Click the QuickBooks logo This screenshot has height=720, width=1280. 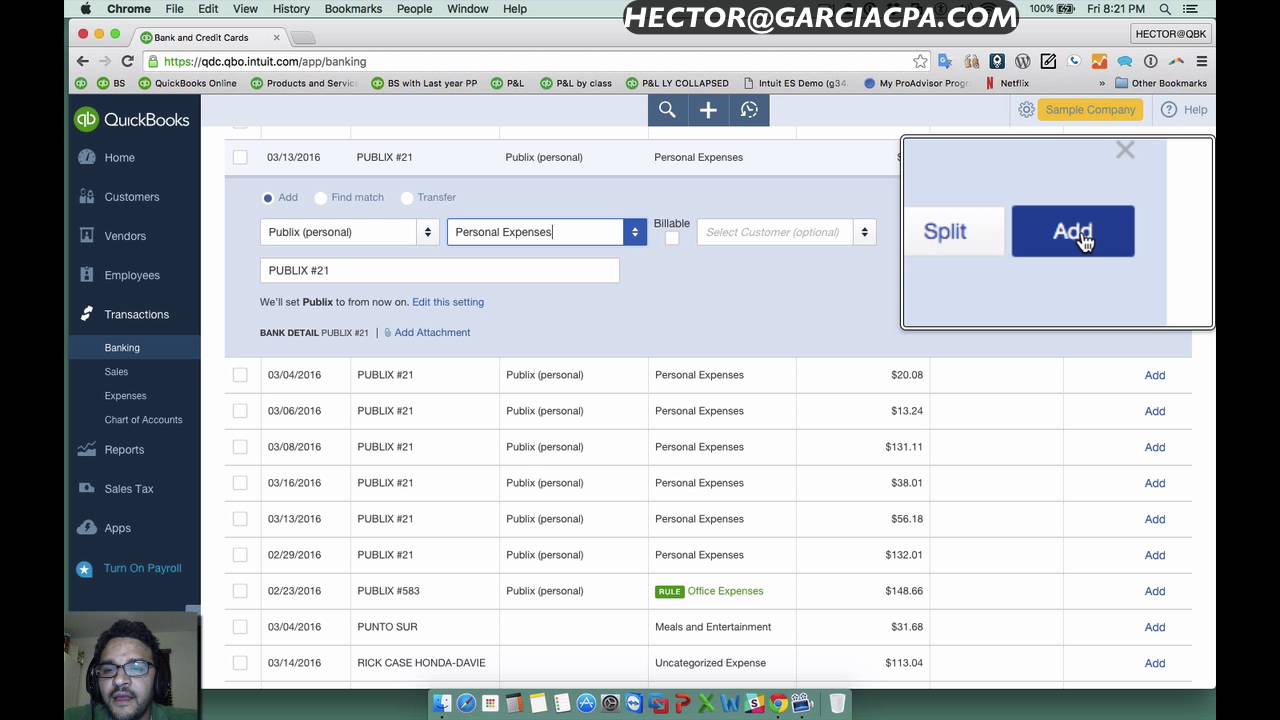pyautogui.click(x=132, y=120)
